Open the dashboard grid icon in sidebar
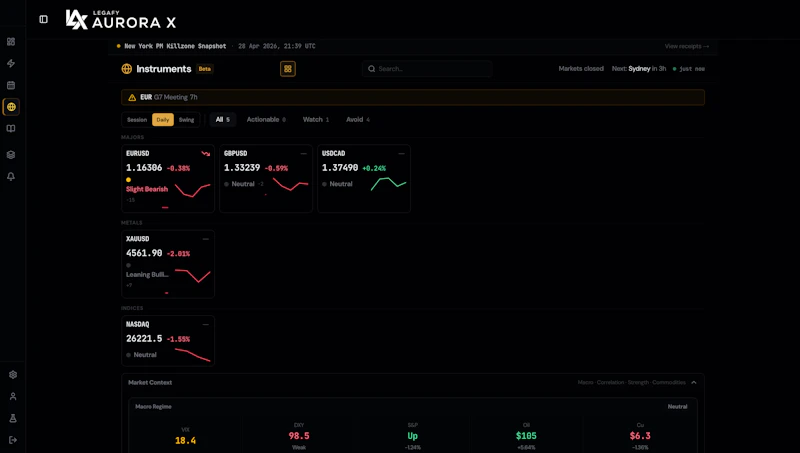The width and height of the screenshot is (800, 453). point(11,42)
